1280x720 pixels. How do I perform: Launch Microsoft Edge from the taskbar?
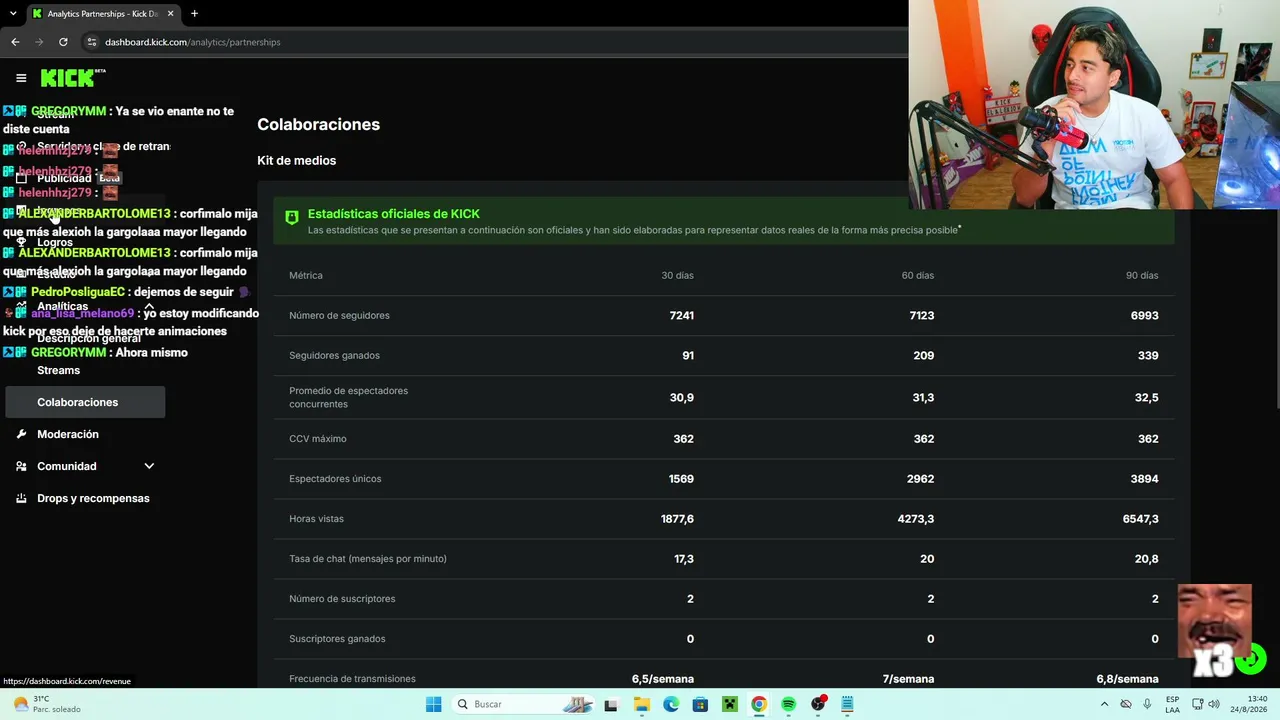pos(671,704)
